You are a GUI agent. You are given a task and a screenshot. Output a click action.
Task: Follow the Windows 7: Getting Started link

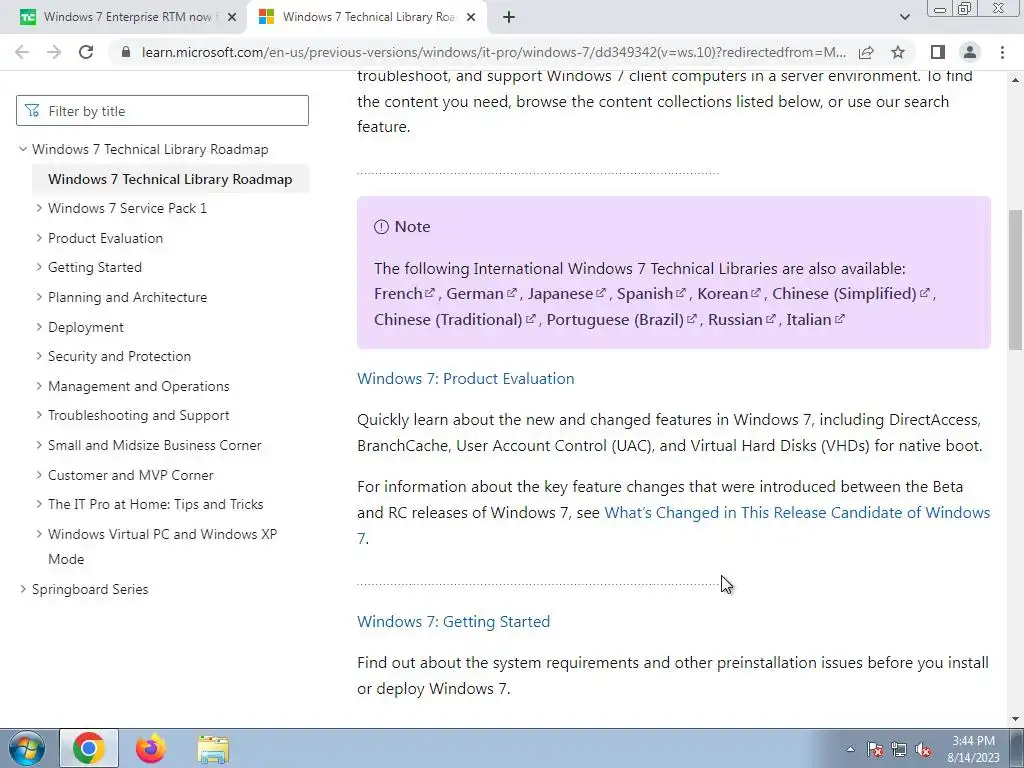(453, 622)
